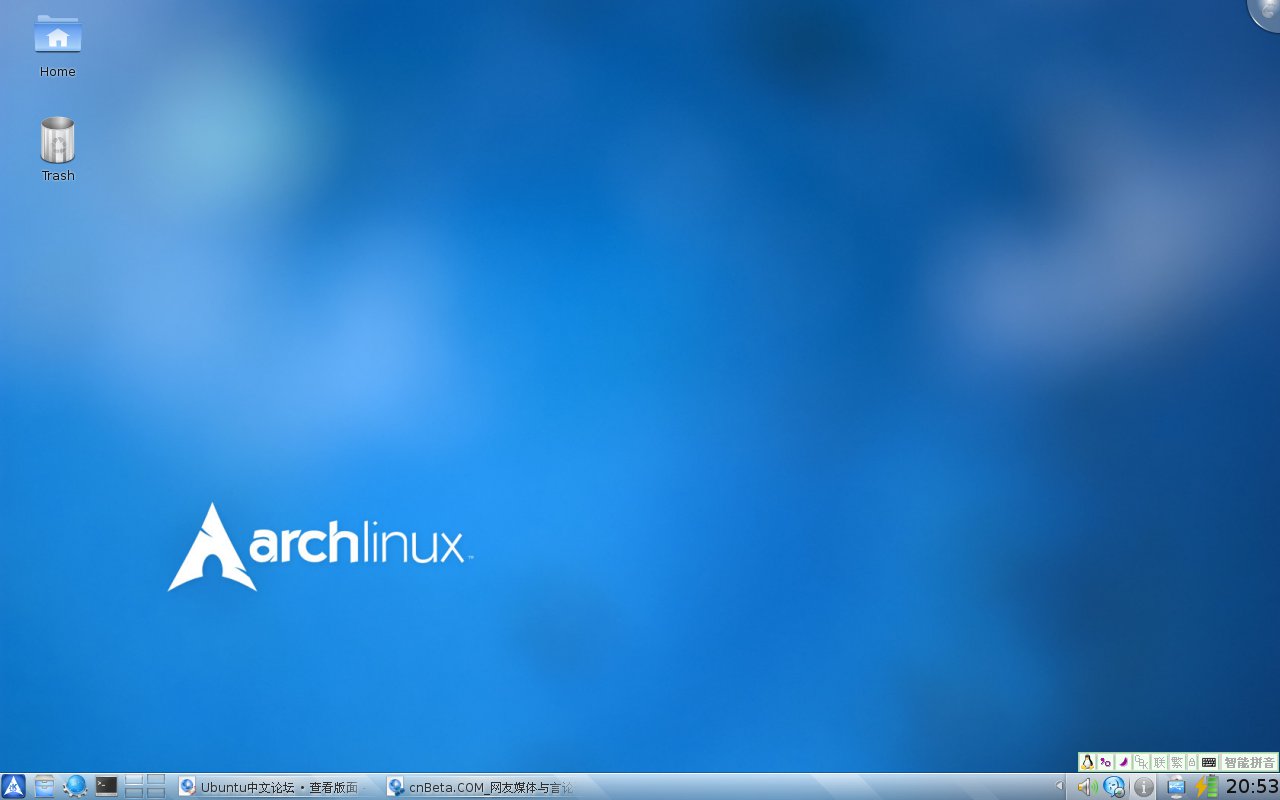The image size is (1280, 800).
Task: Open the Trash desktop icon
Action: pos(57,150)
